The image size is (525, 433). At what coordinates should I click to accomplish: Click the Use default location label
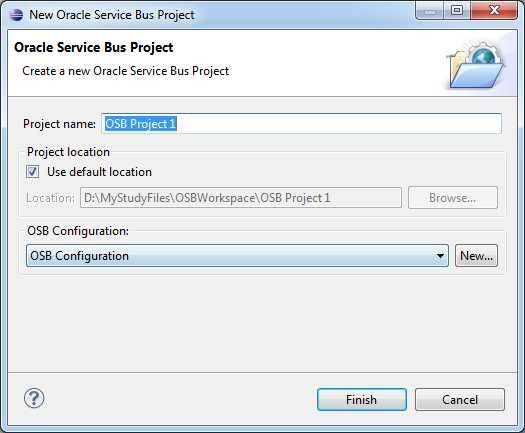click(x=99, y=172)
